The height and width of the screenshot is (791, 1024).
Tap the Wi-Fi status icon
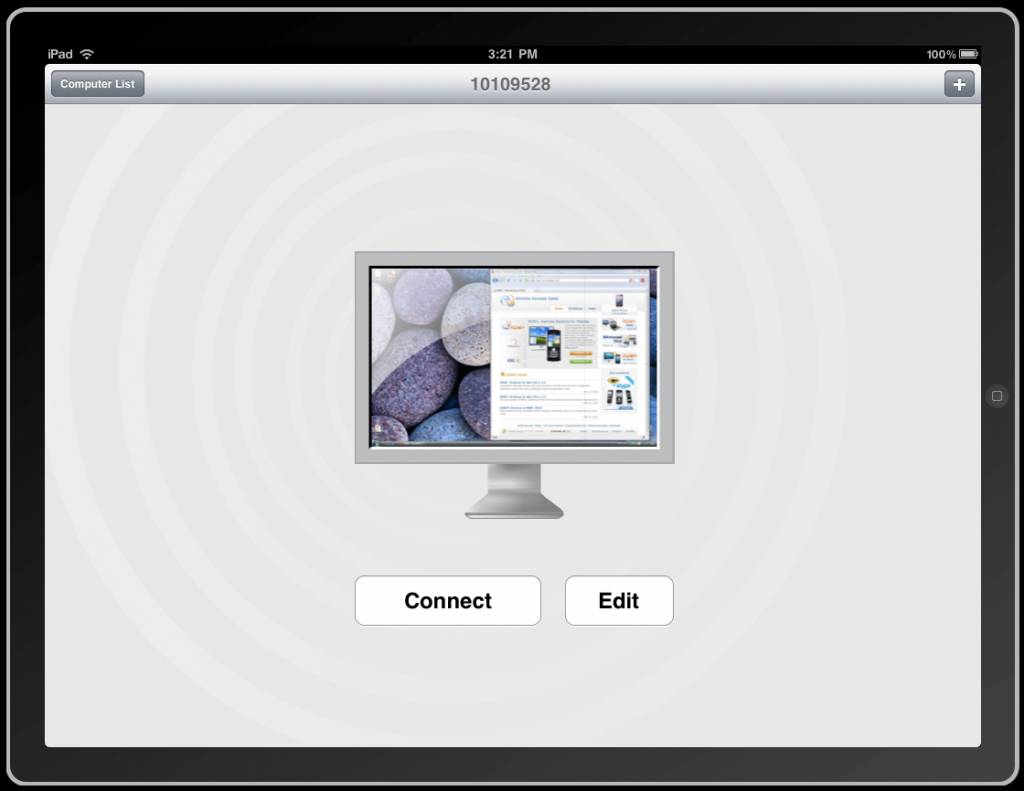click(87, 54)
